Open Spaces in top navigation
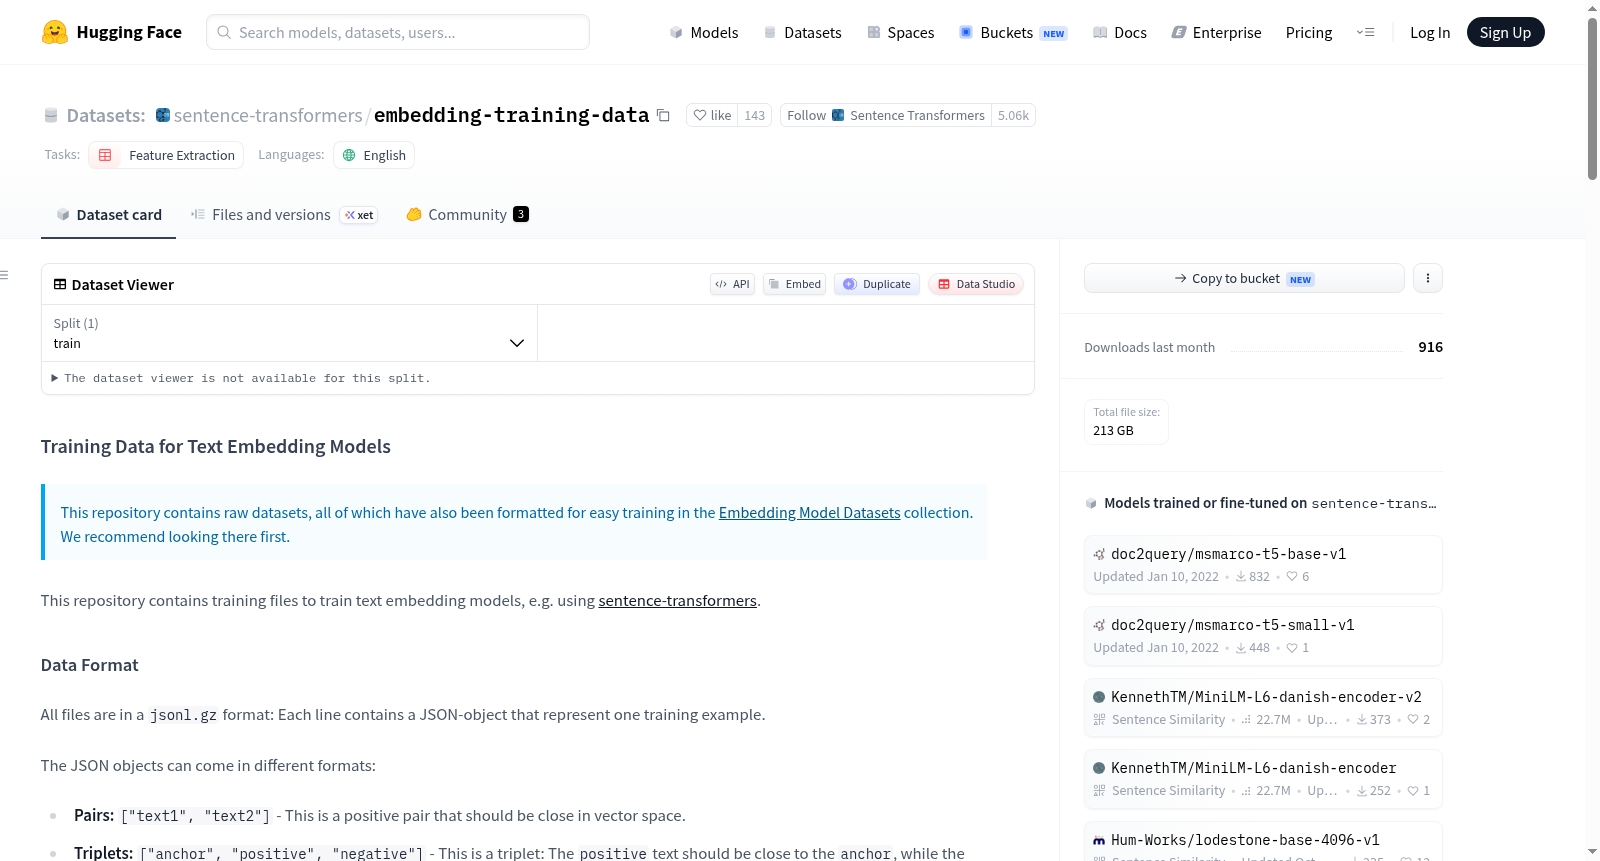 pyautogui.click(x=901, y=32)
